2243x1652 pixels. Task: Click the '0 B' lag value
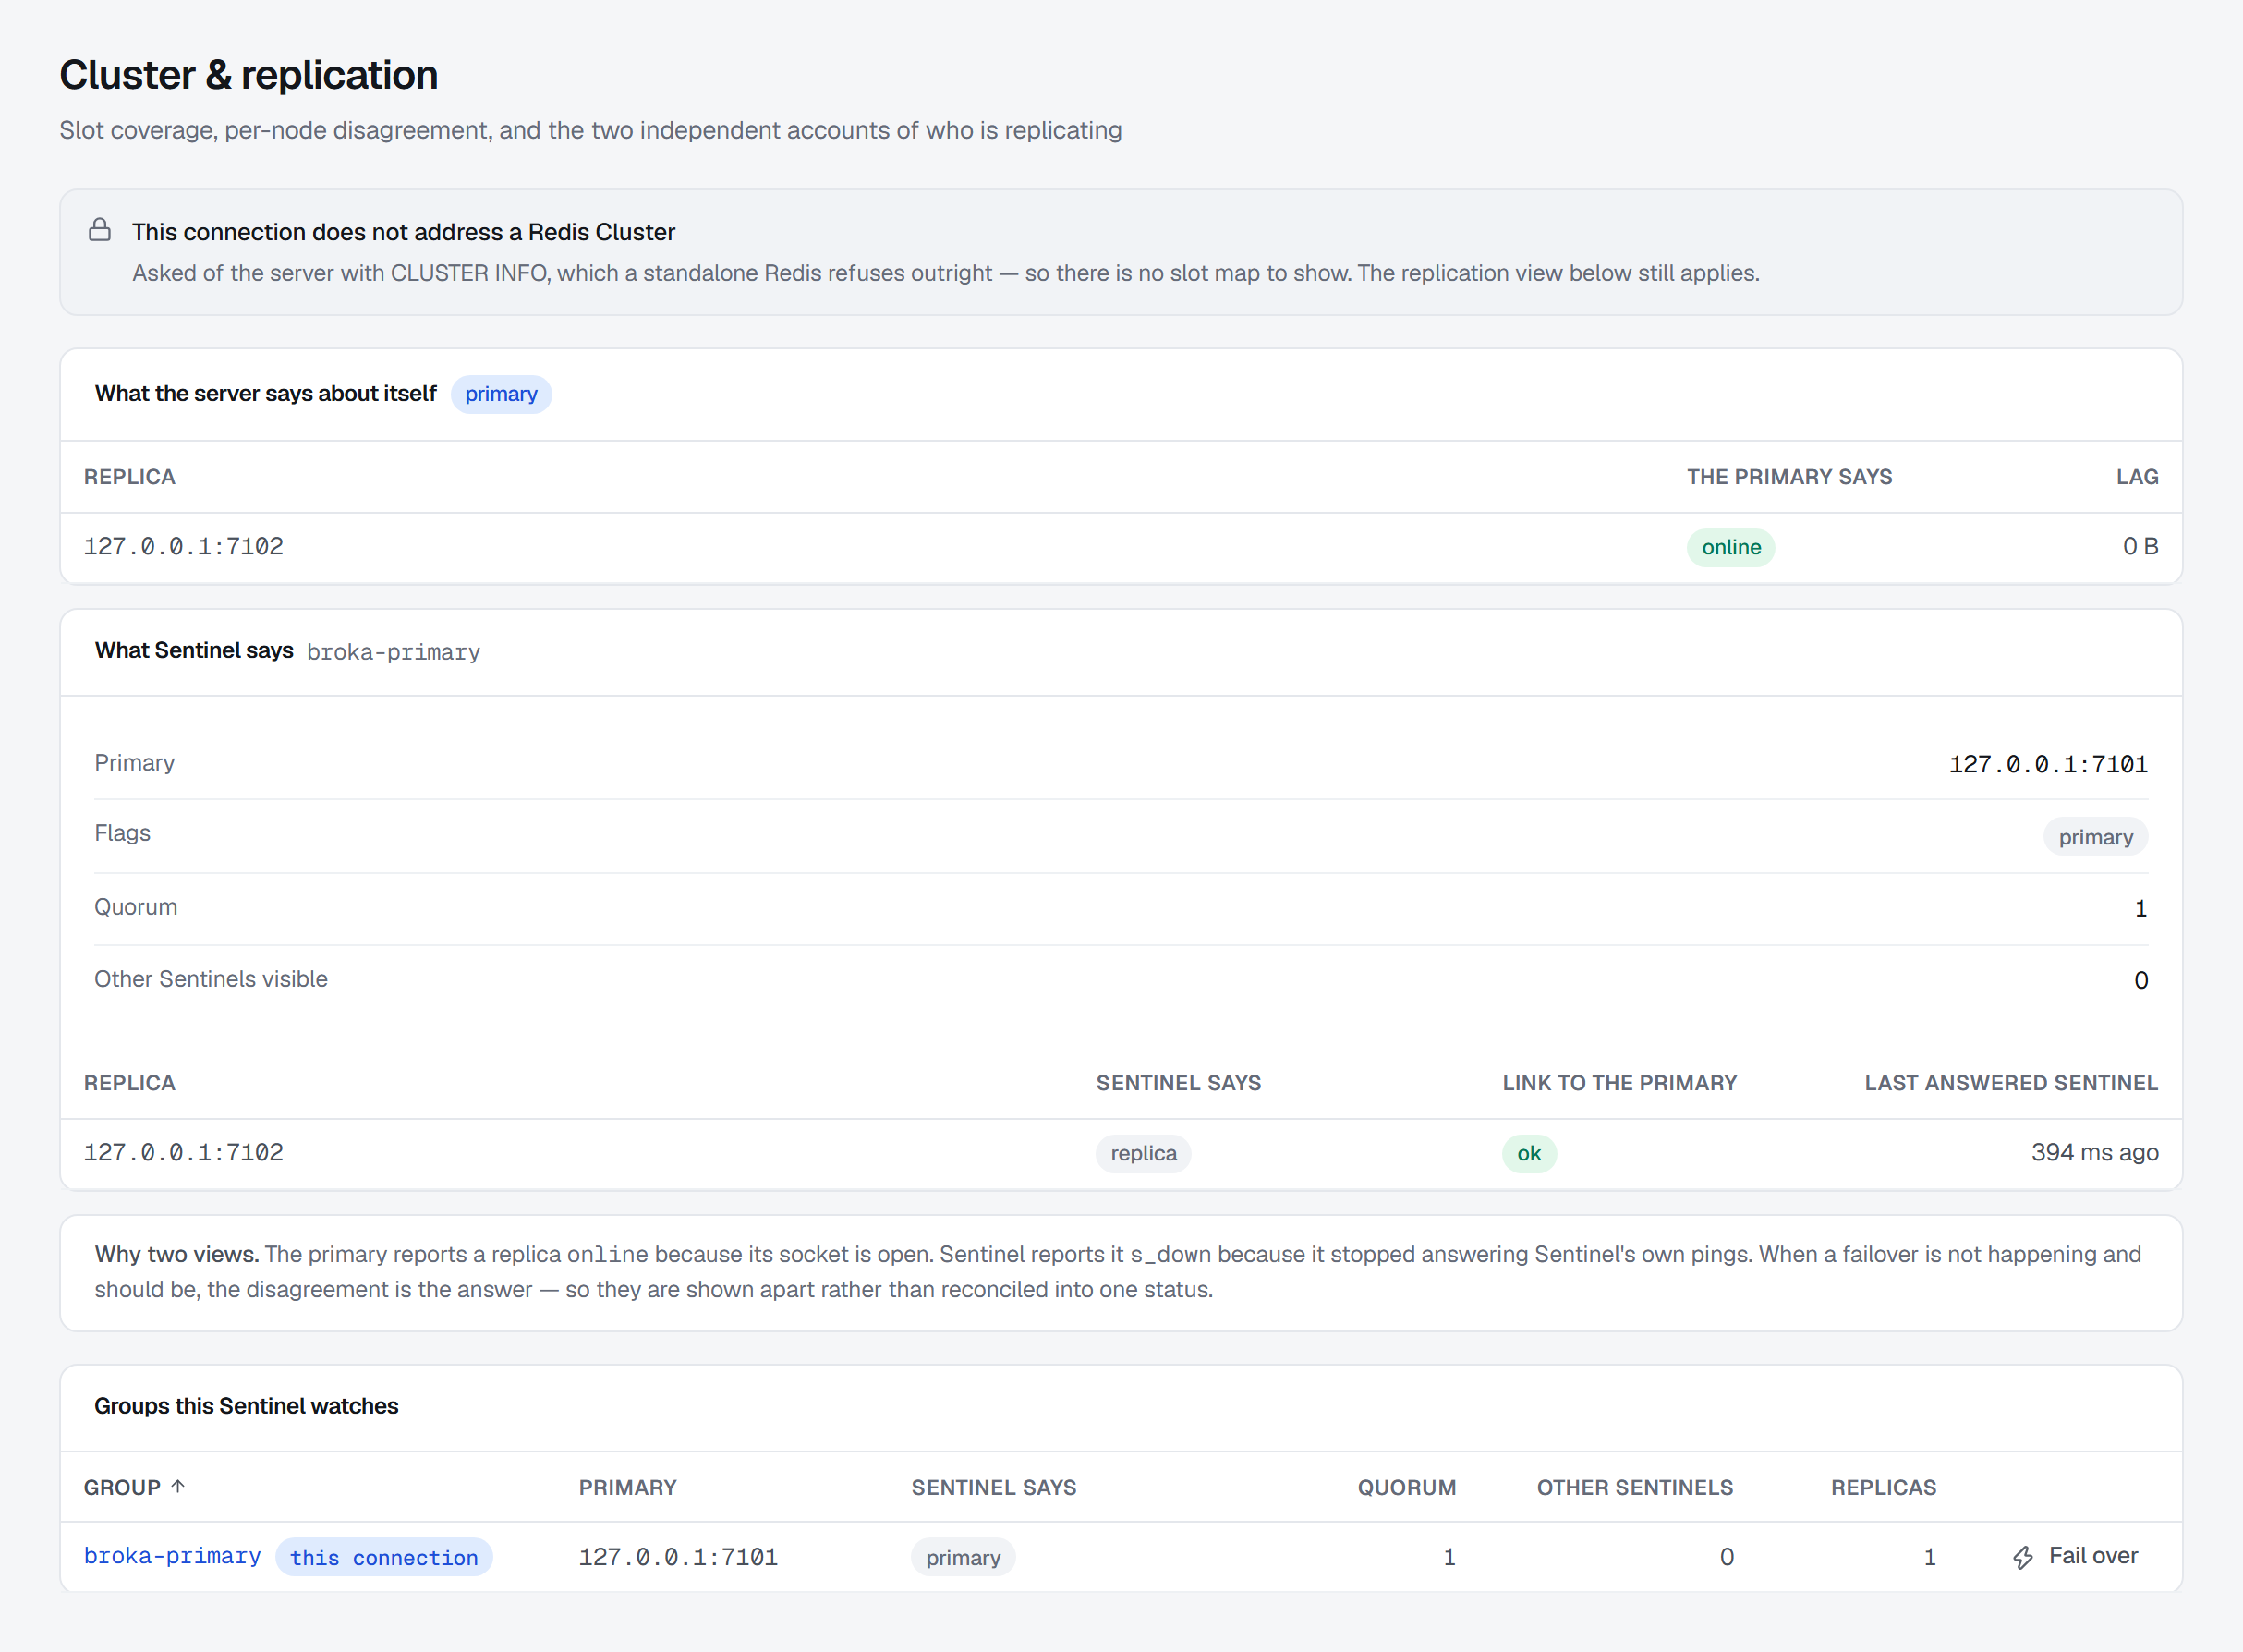pos(2141,546)
